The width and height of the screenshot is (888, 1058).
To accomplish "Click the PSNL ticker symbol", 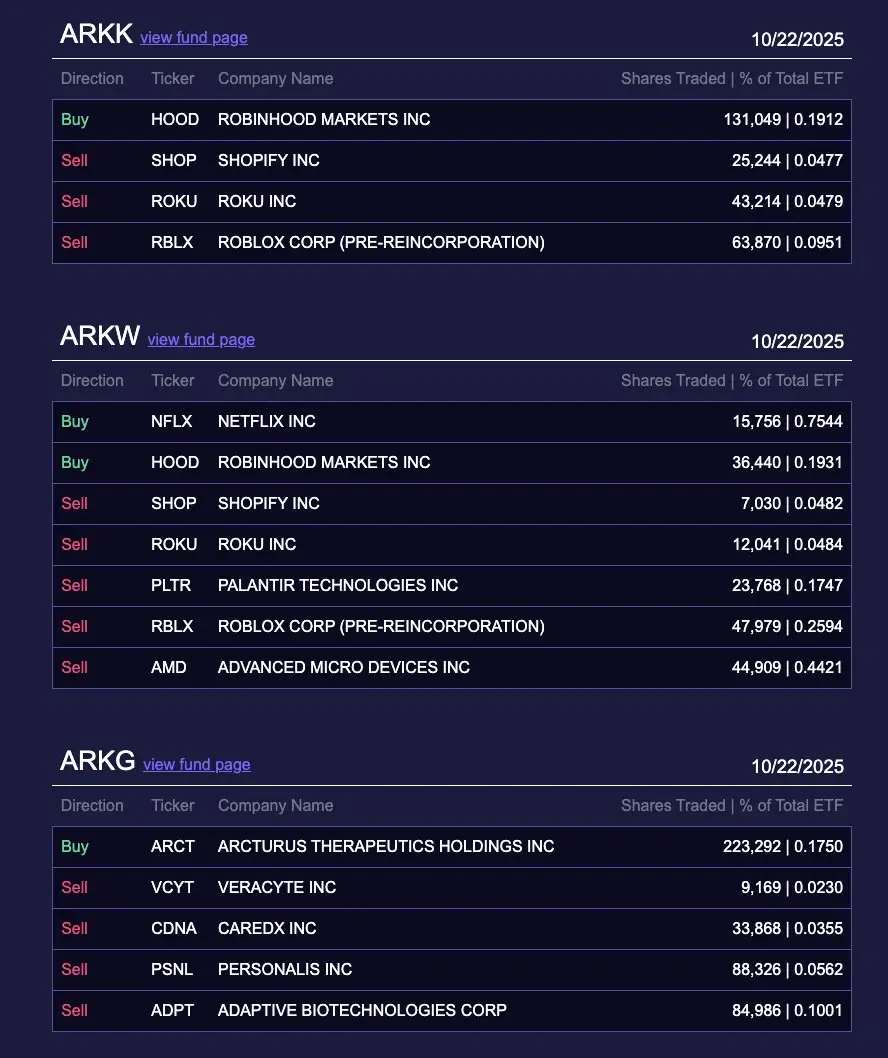I will pos(172,970).
